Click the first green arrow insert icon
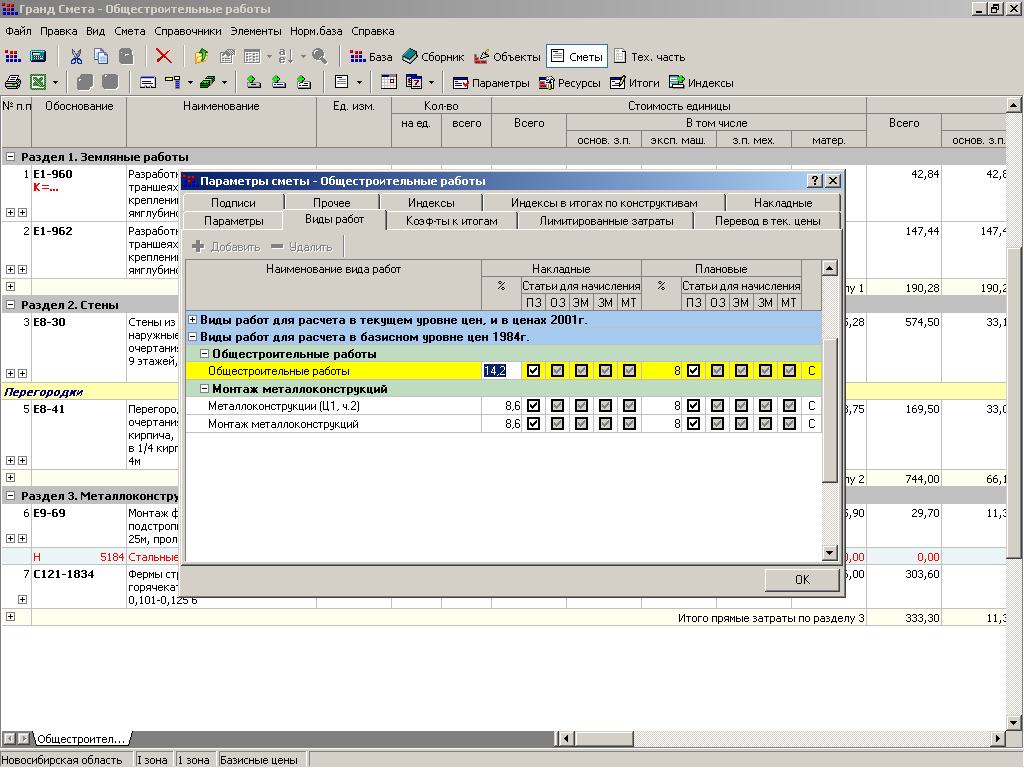Image resolution: width=1024 pixels, height=768 pixels. tap(253, 82)
